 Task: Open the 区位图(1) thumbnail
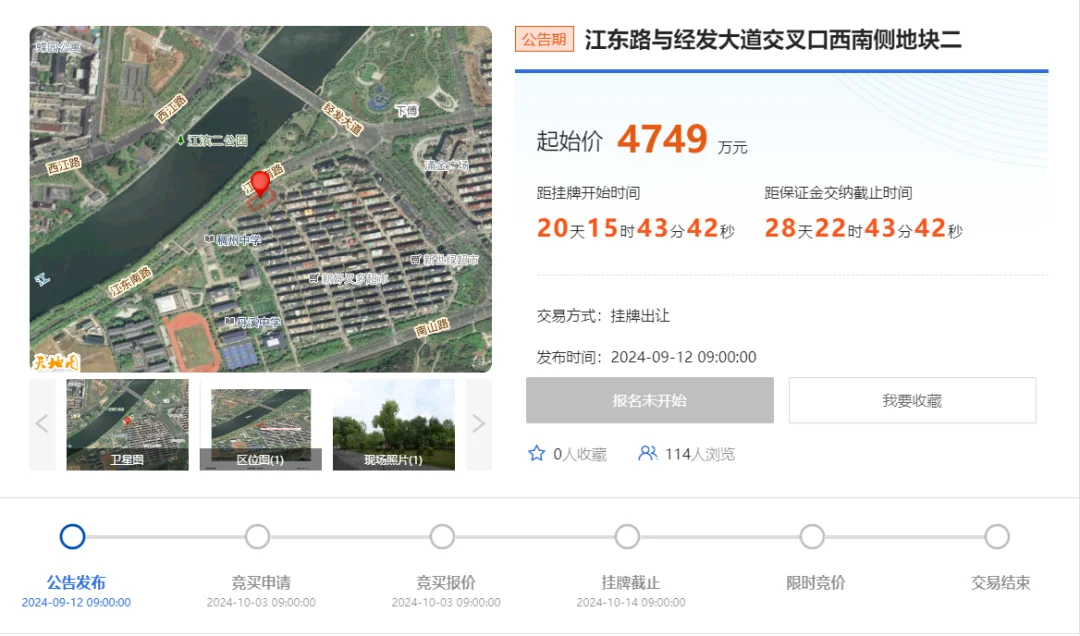tap(261, 424)
